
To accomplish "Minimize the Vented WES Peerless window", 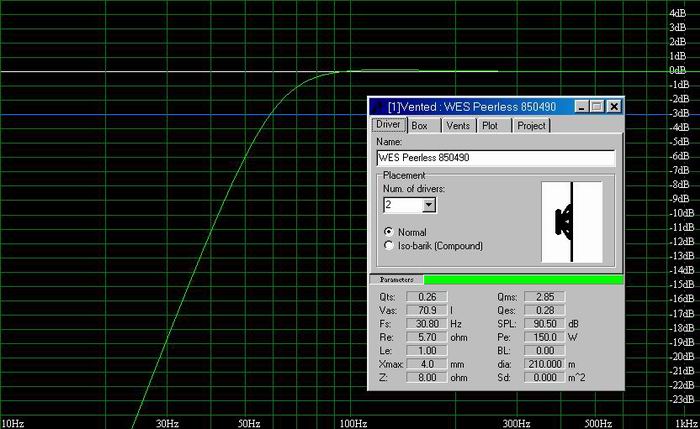I will [581, 107].
